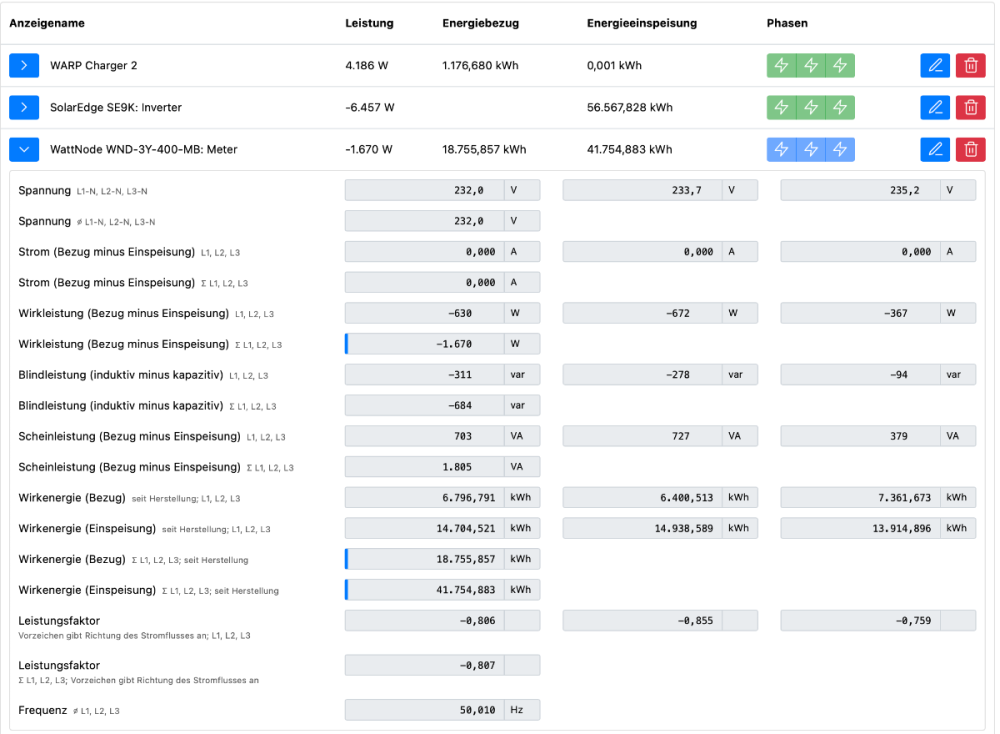Screen dimensions: 1000x734
Task: Click the Anzeigename column header
Action: coord(47,23)
